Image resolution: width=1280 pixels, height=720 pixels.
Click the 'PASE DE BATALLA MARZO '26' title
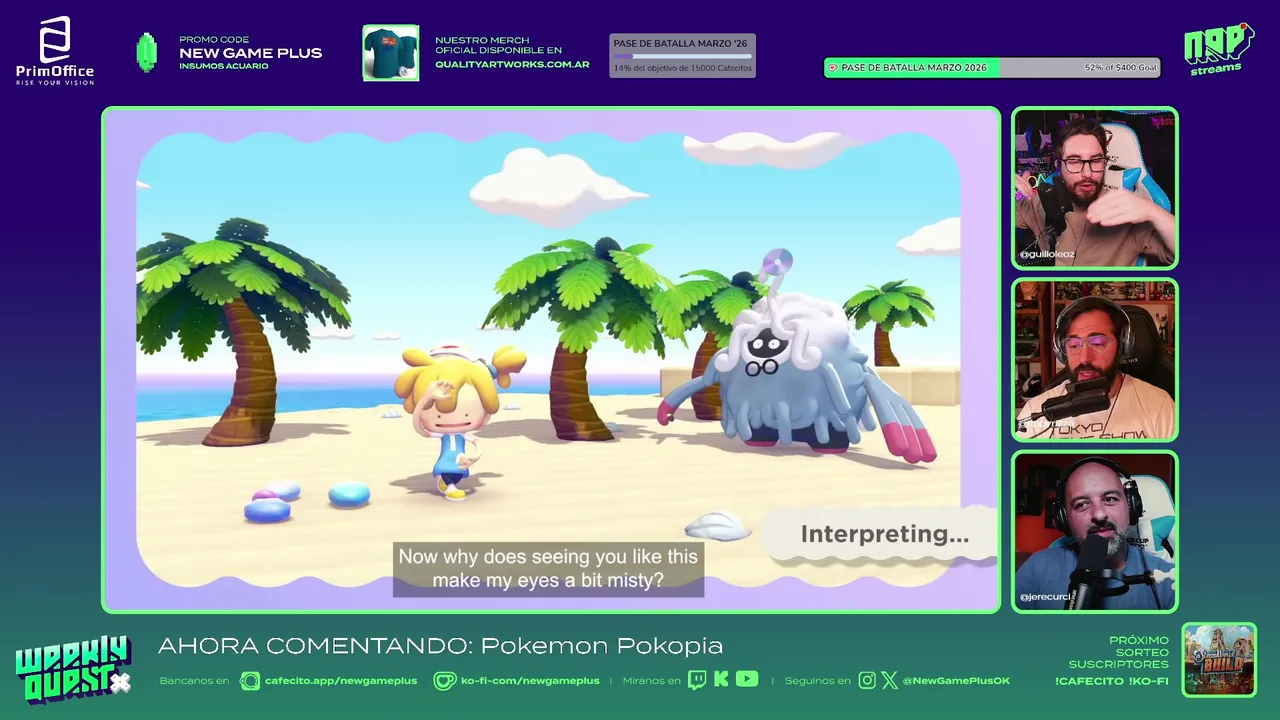(x=680, y=44)
